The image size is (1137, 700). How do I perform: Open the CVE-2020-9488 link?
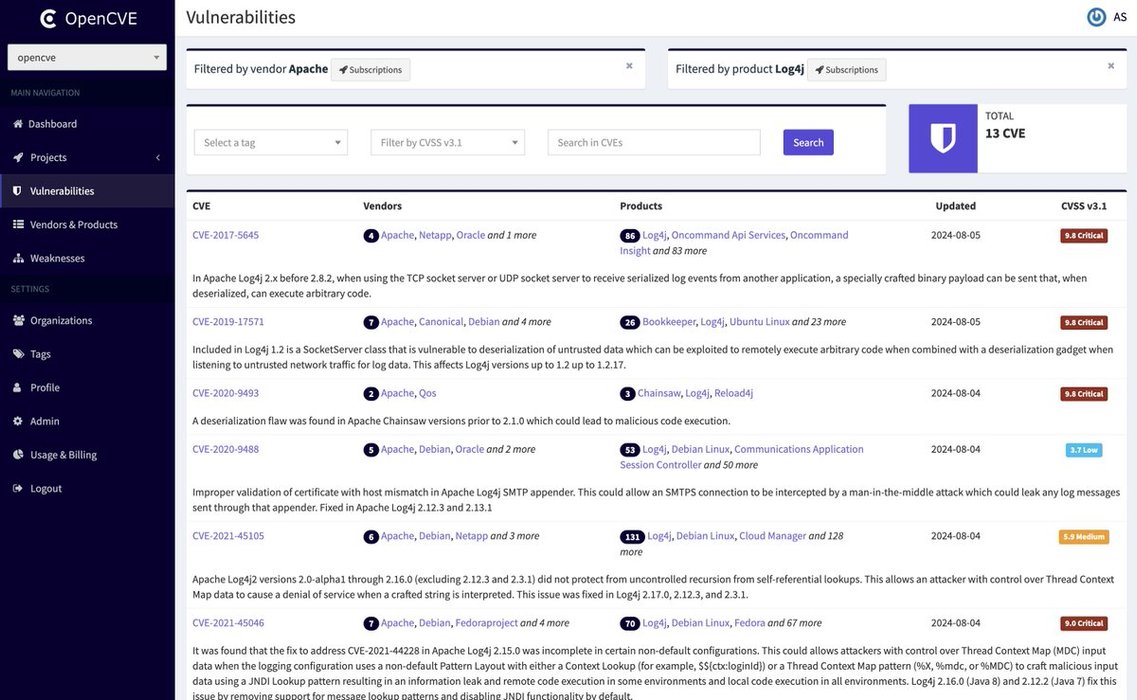[x=226, y=449]
